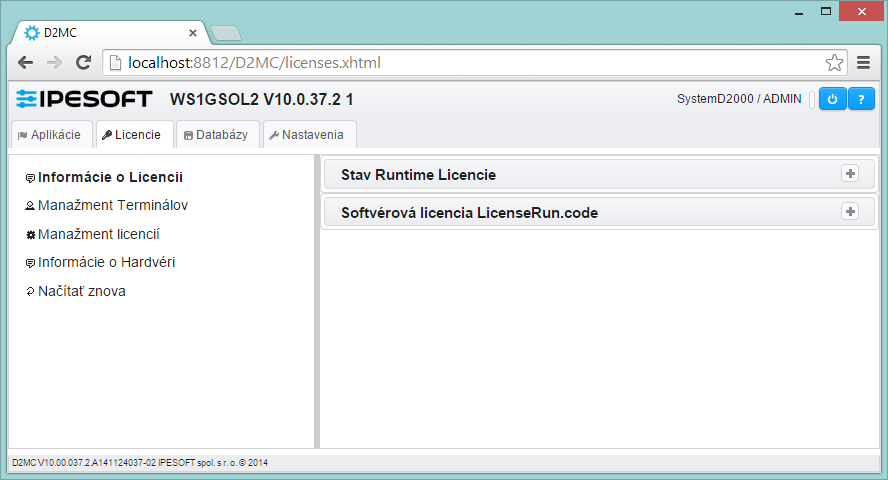The width and height of the screenshot is (888, 480).
Task: Click the address bar URL field
Action: tap(470, 63)
